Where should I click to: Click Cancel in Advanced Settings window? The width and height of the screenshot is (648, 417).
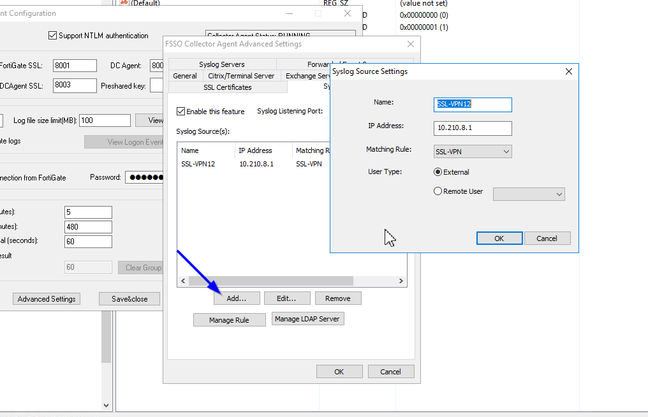391,372
